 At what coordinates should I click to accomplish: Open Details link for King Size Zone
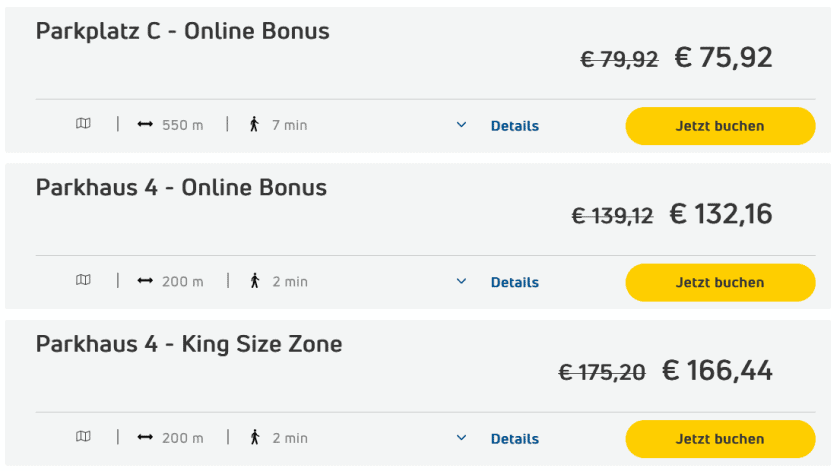coord(514,438)
